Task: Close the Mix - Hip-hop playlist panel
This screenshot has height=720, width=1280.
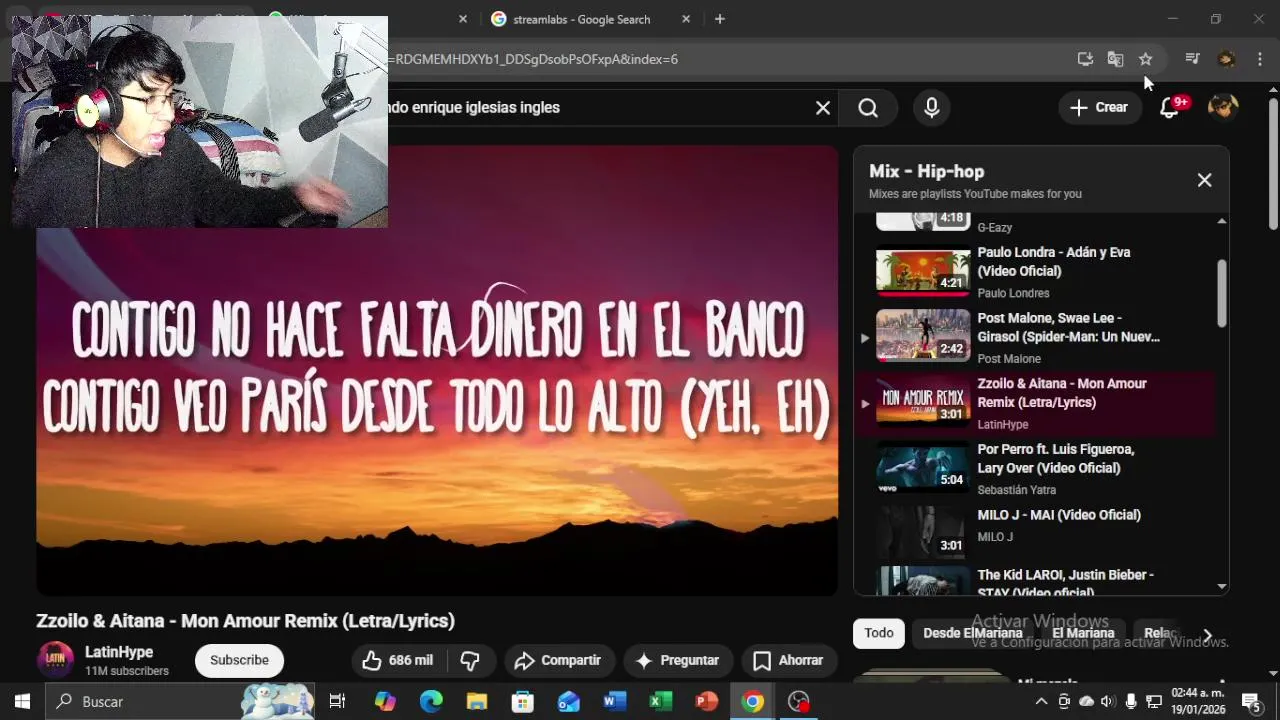Action: [1204, 180]
